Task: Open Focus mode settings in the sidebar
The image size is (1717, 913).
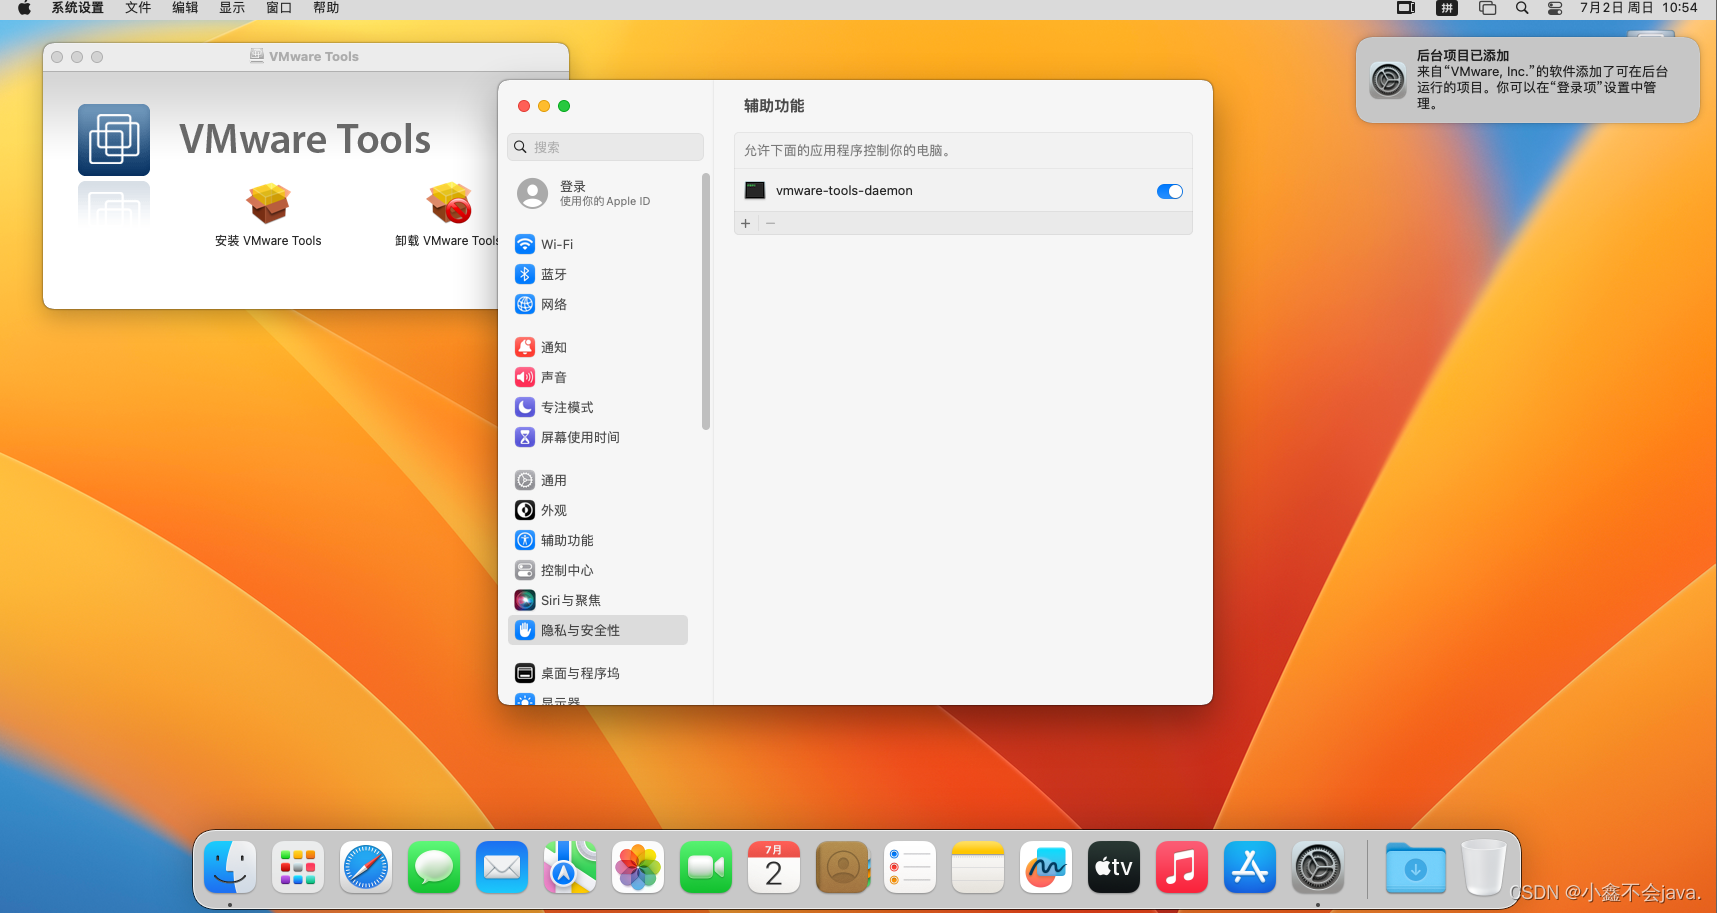Action: (x=598, y=407)
